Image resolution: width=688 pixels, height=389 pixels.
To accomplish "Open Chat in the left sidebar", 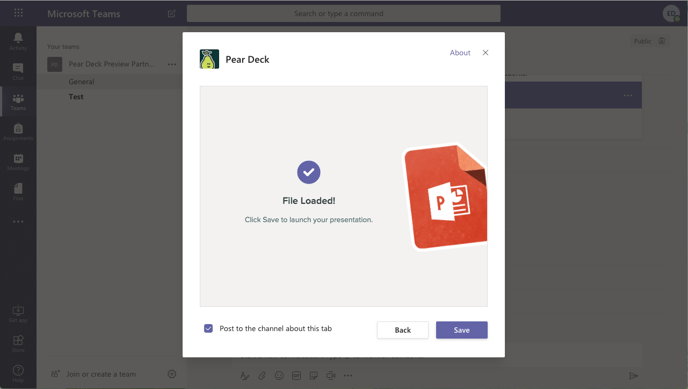I will coord(18,71).
